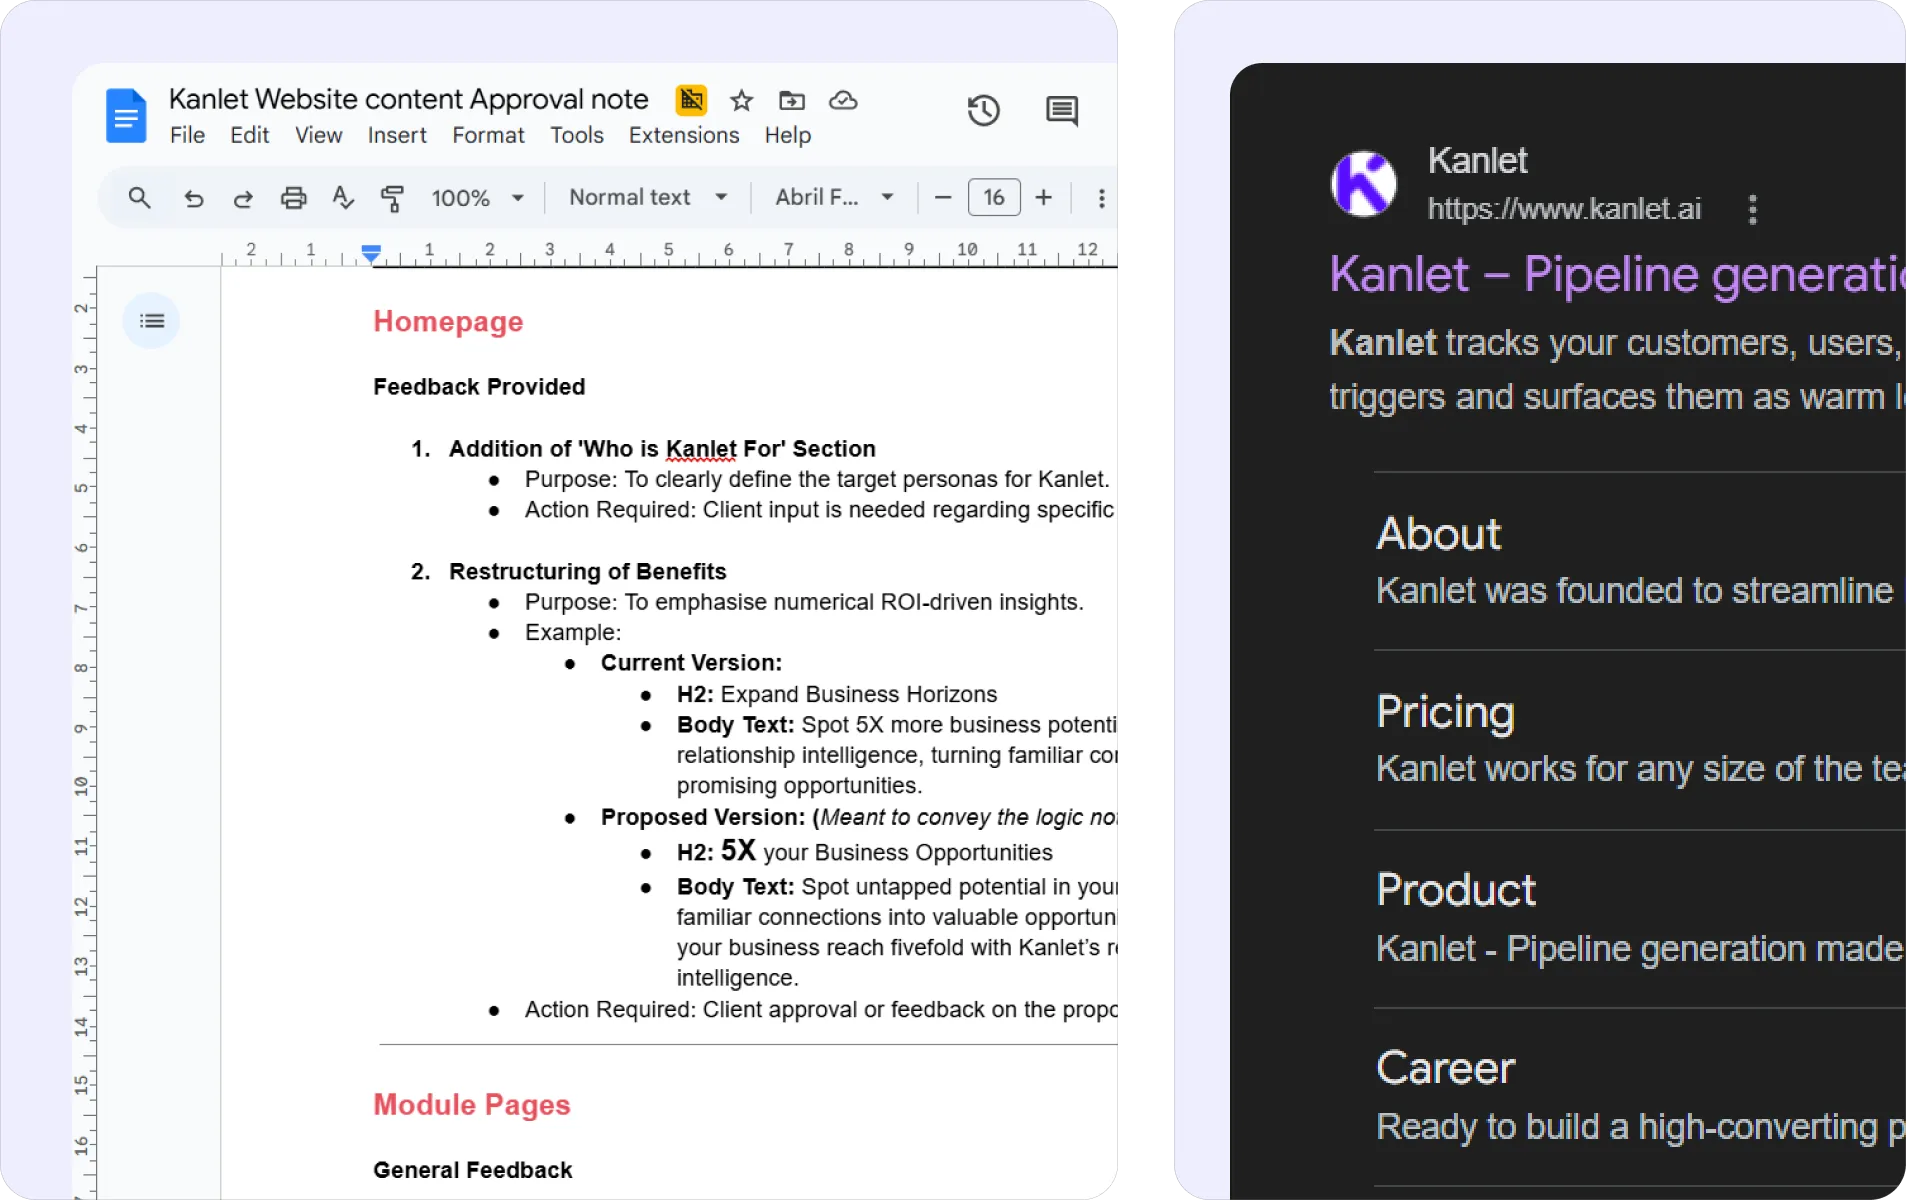
Task: Click 'Feedback Provided' subheading
Action: tap(479, 387)
